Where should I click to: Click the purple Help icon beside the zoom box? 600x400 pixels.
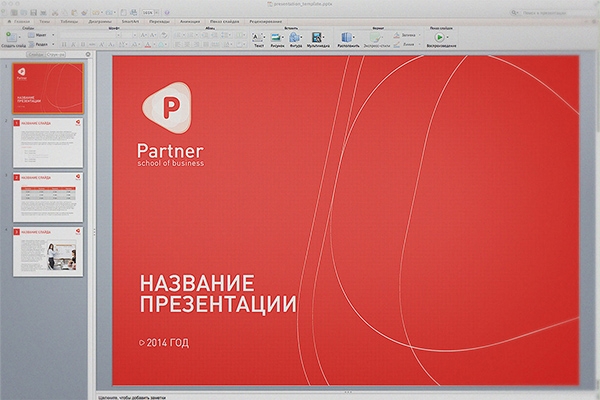pyautogui.click(x=167, y=13)
